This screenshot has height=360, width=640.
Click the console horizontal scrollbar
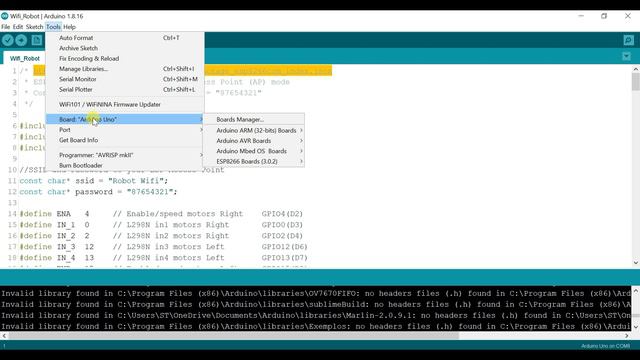tap(234, 336)
